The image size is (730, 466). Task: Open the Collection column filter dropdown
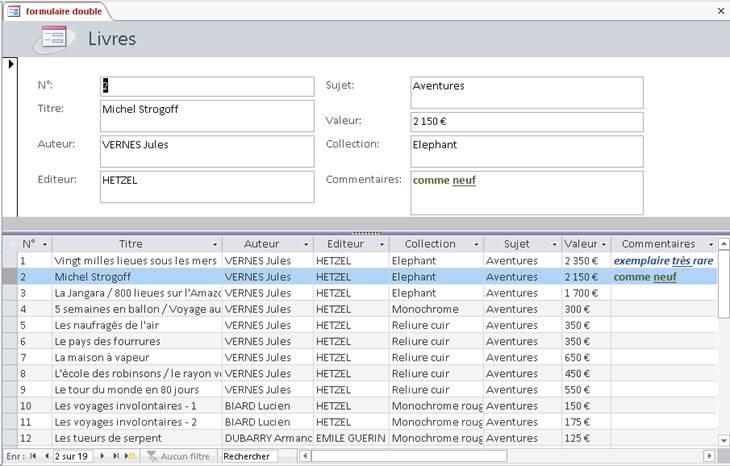coord(476,244)
